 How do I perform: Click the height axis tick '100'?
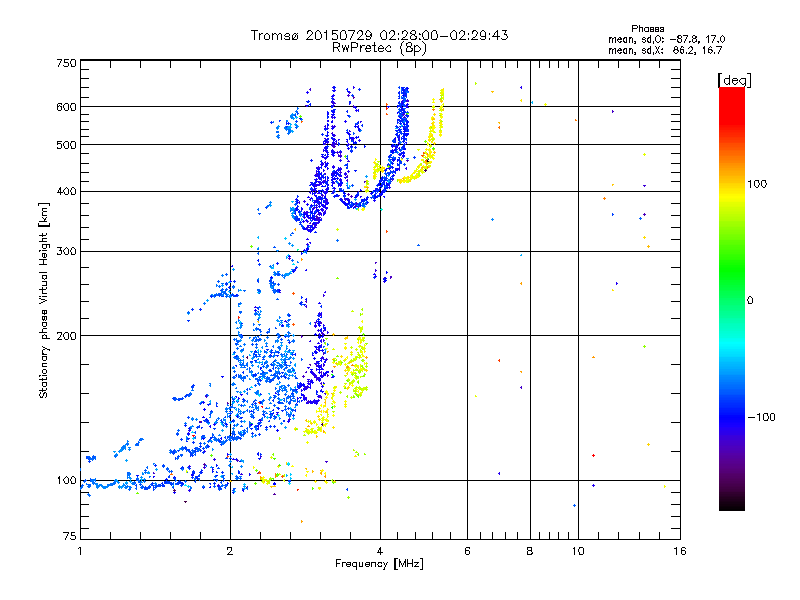66,481
